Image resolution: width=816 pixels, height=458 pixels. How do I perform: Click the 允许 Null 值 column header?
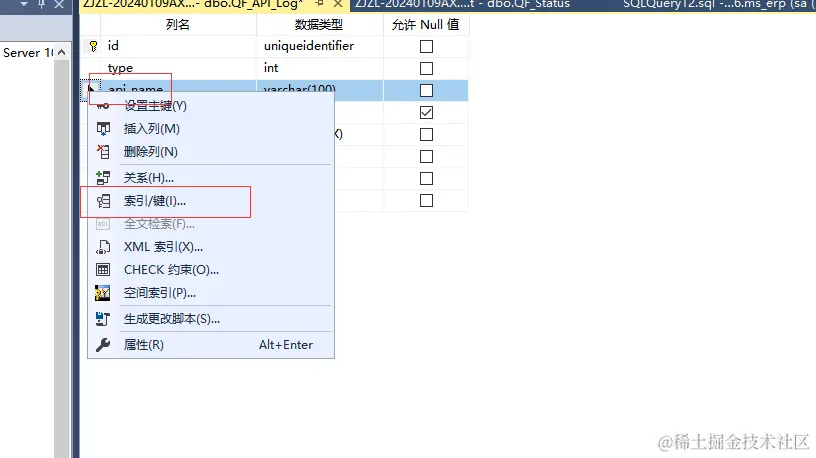click(x=426, y=25)
